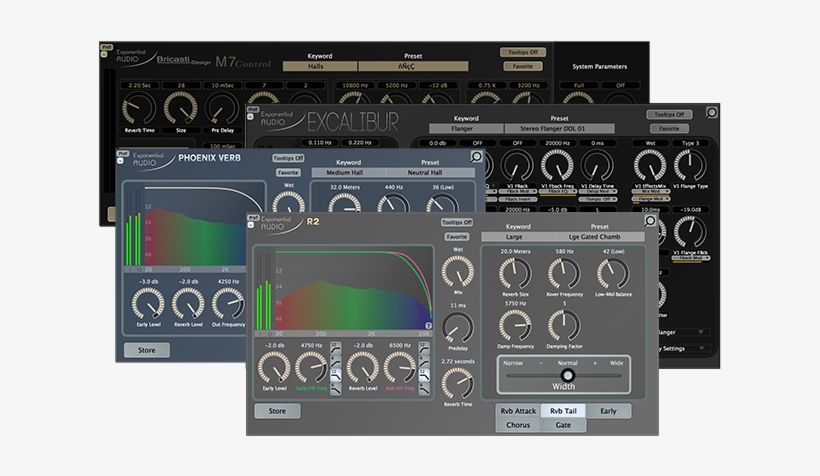Click the Size knob in M7 Control

(180, 108)
